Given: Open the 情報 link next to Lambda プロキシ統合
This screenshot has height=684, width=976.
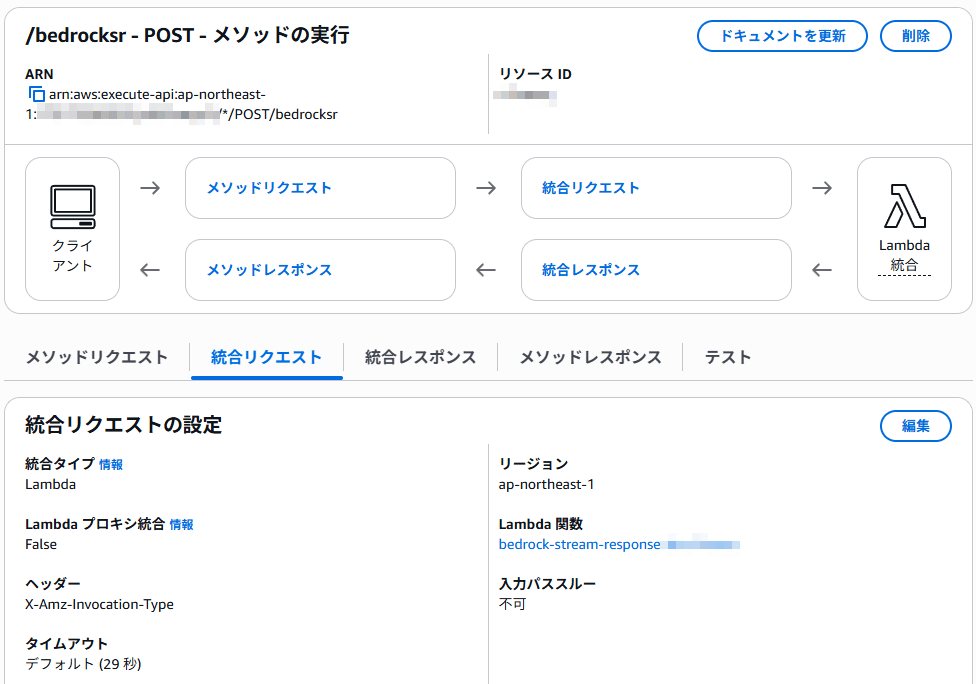Looking at the screenshot, I should tap(181, 525).
